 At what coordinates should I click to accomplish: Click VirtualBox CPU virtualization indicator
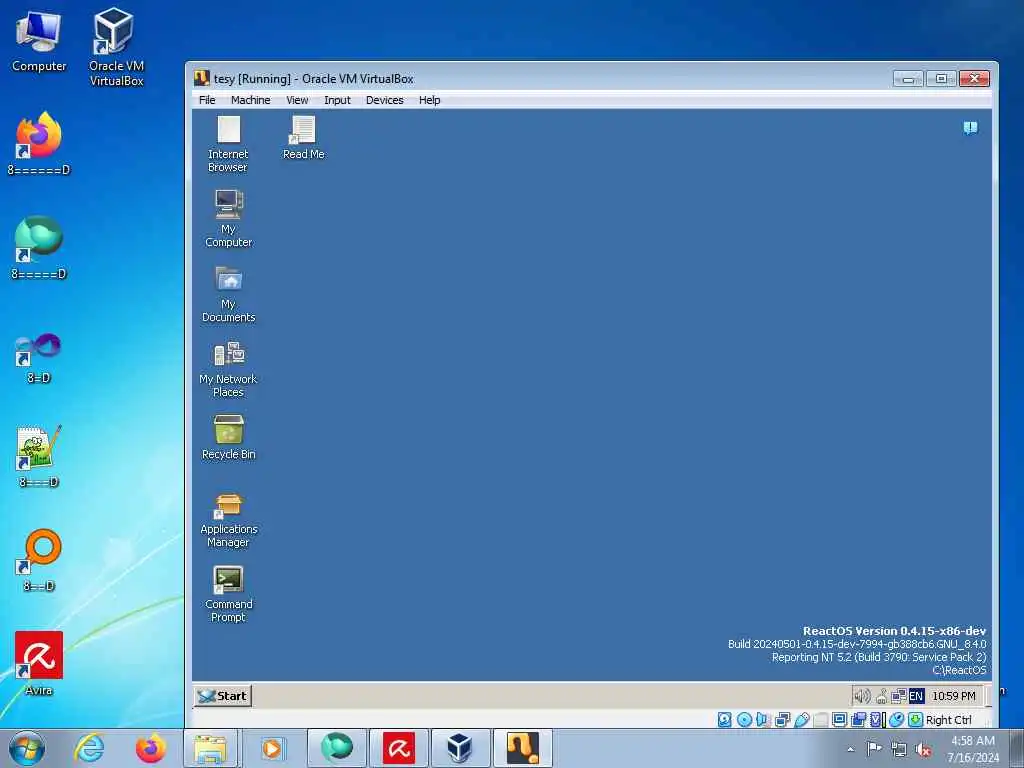(x=878, y=720)
